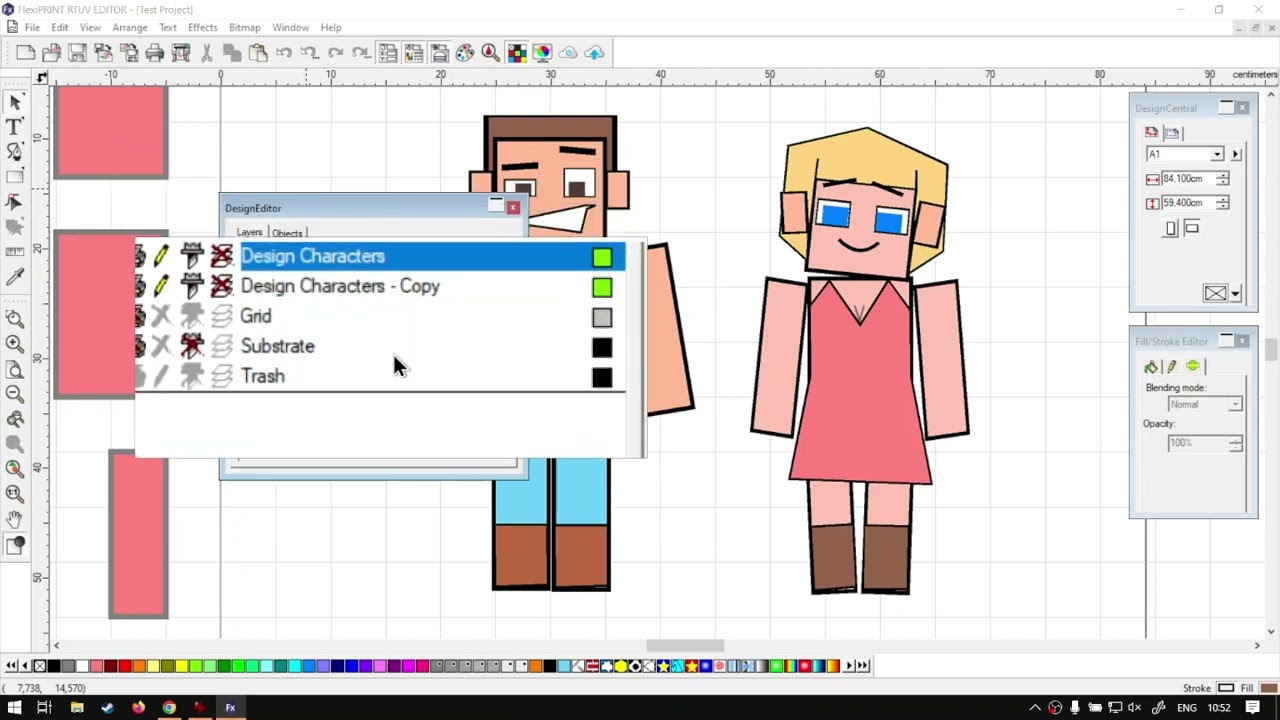Click the grey color swatch of the Grid layer

[x=602, y=318]
